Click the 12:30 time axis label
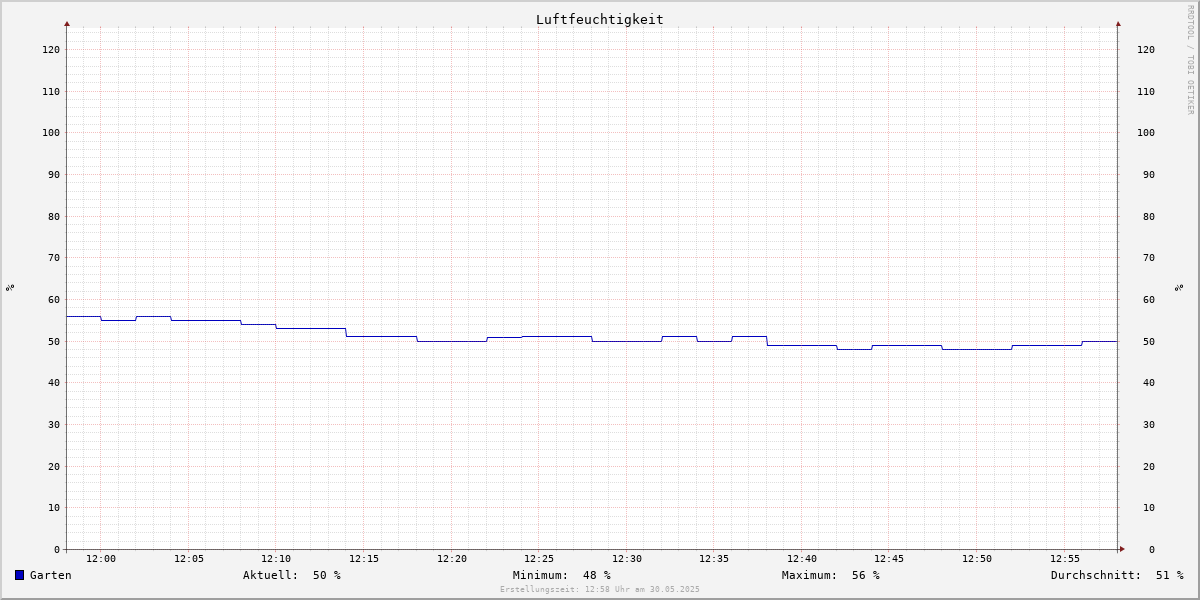Screen dimensions: 1200x600 (x=627, y=558)
